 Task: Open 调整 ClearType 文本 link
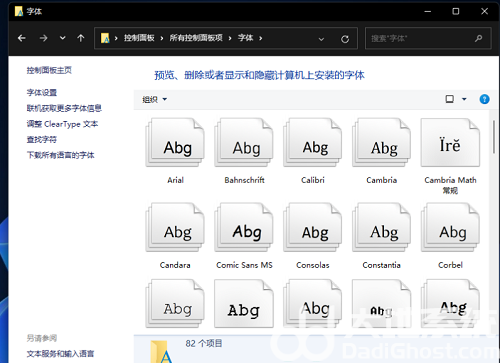coord(62,124)
